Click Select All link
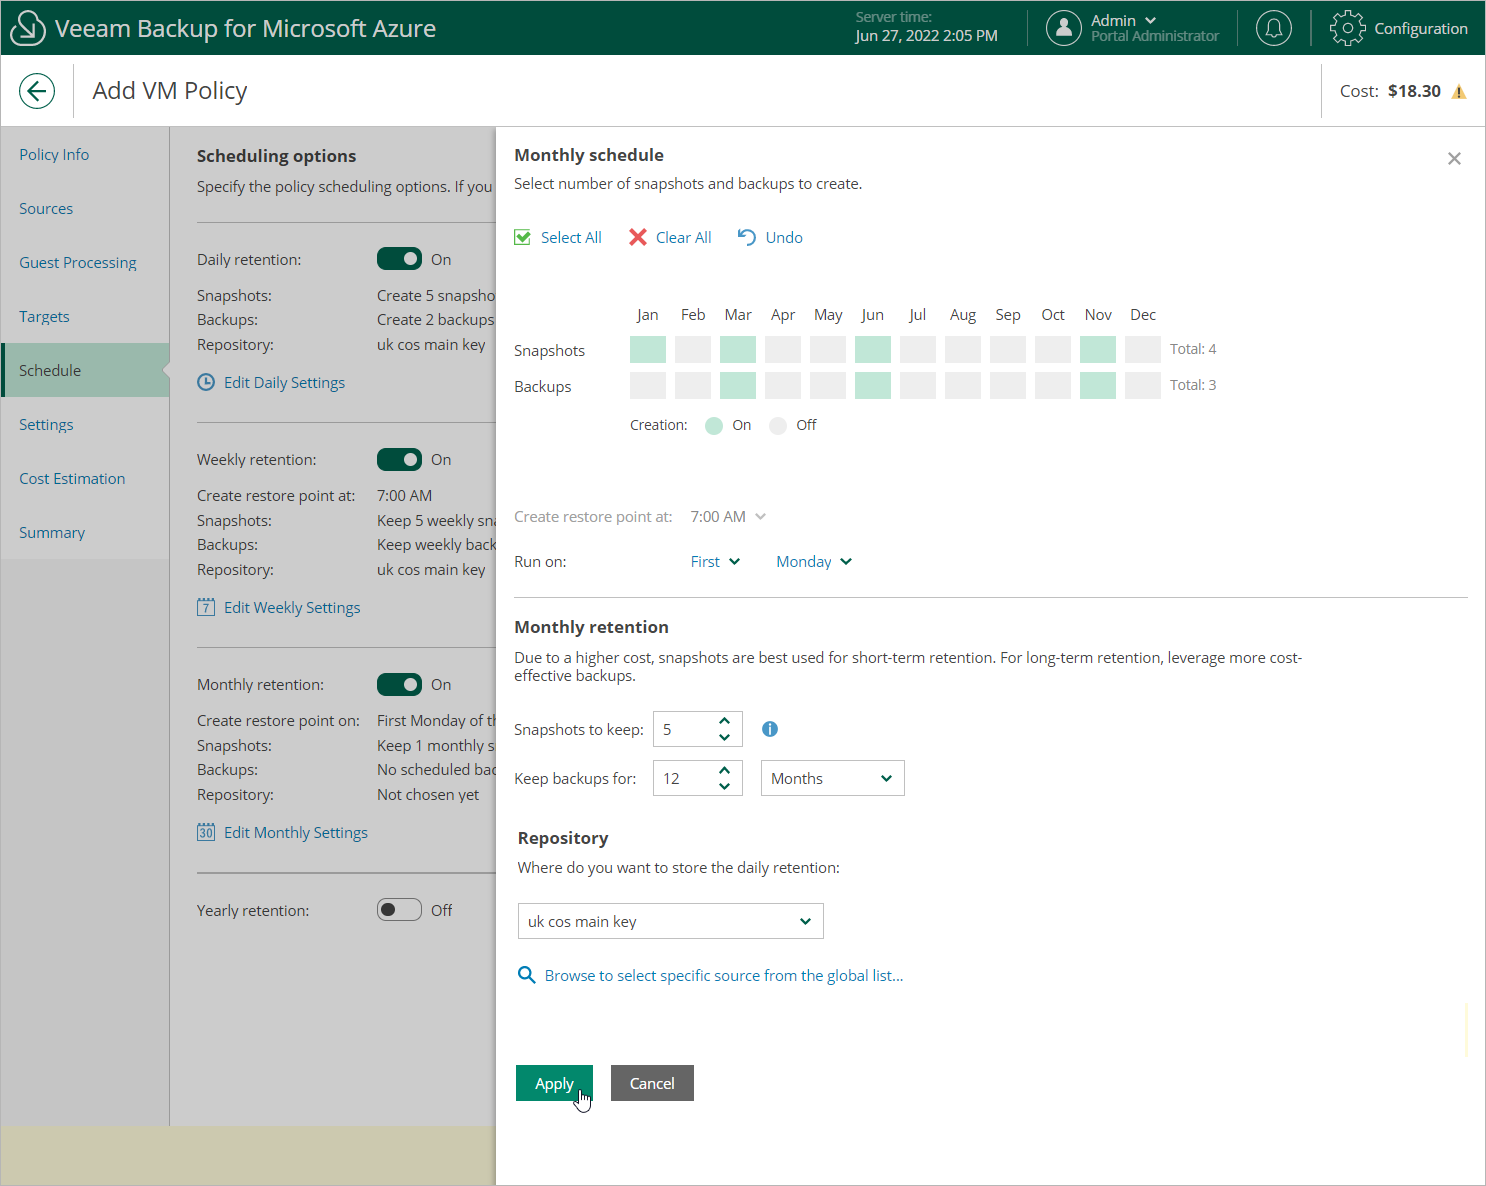Screen dimensions: 1486x1186 (x=571, y=237)
